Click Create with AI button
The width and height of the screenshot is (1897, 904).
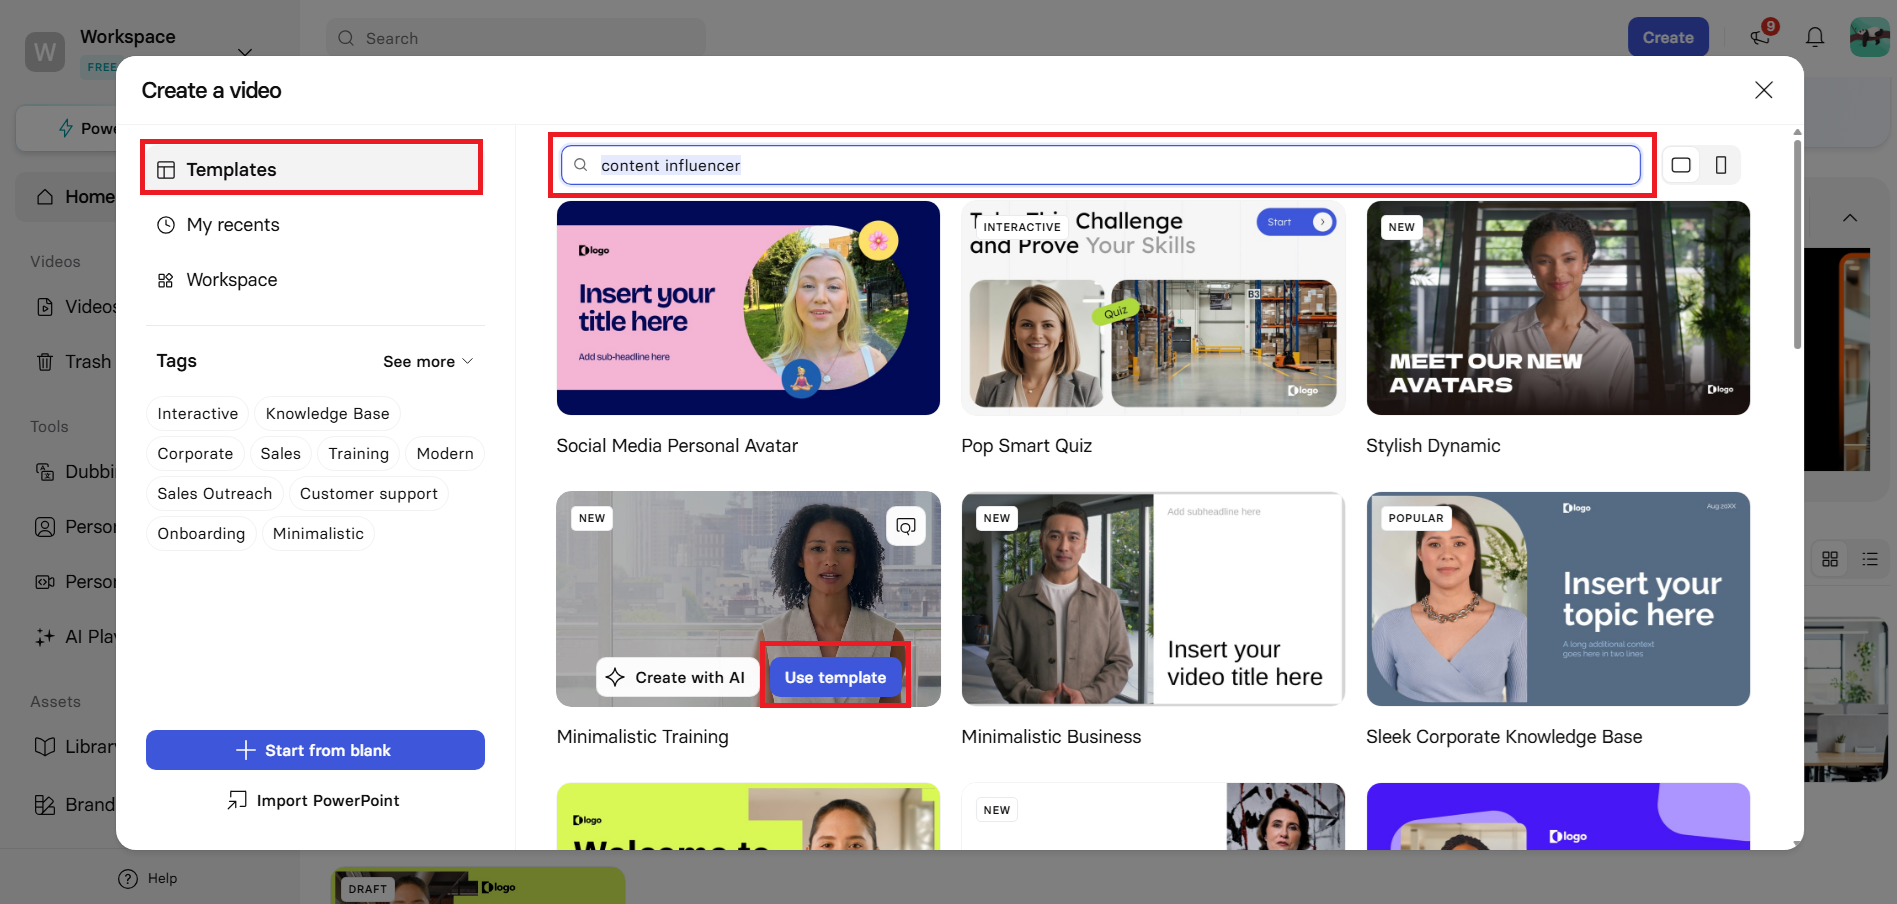[676, 677]
